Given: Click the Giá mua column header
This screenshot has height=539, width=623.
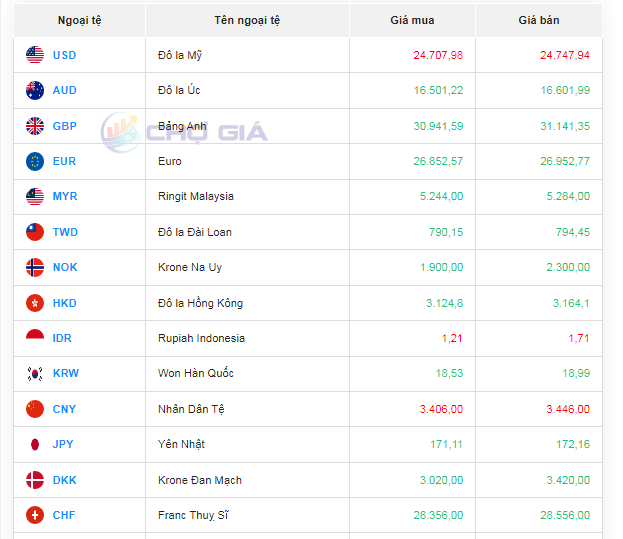Looking at the screenshot, I should 412,20.
